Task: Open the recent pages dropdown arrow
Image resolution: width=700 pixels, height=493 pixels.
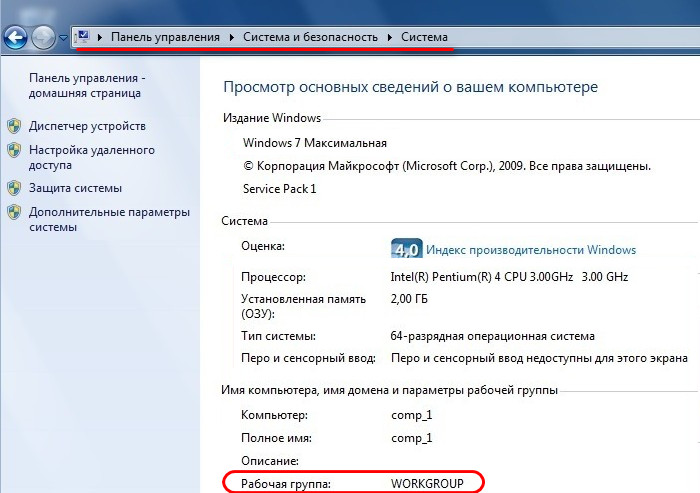Action: click(x=63, y=38)
